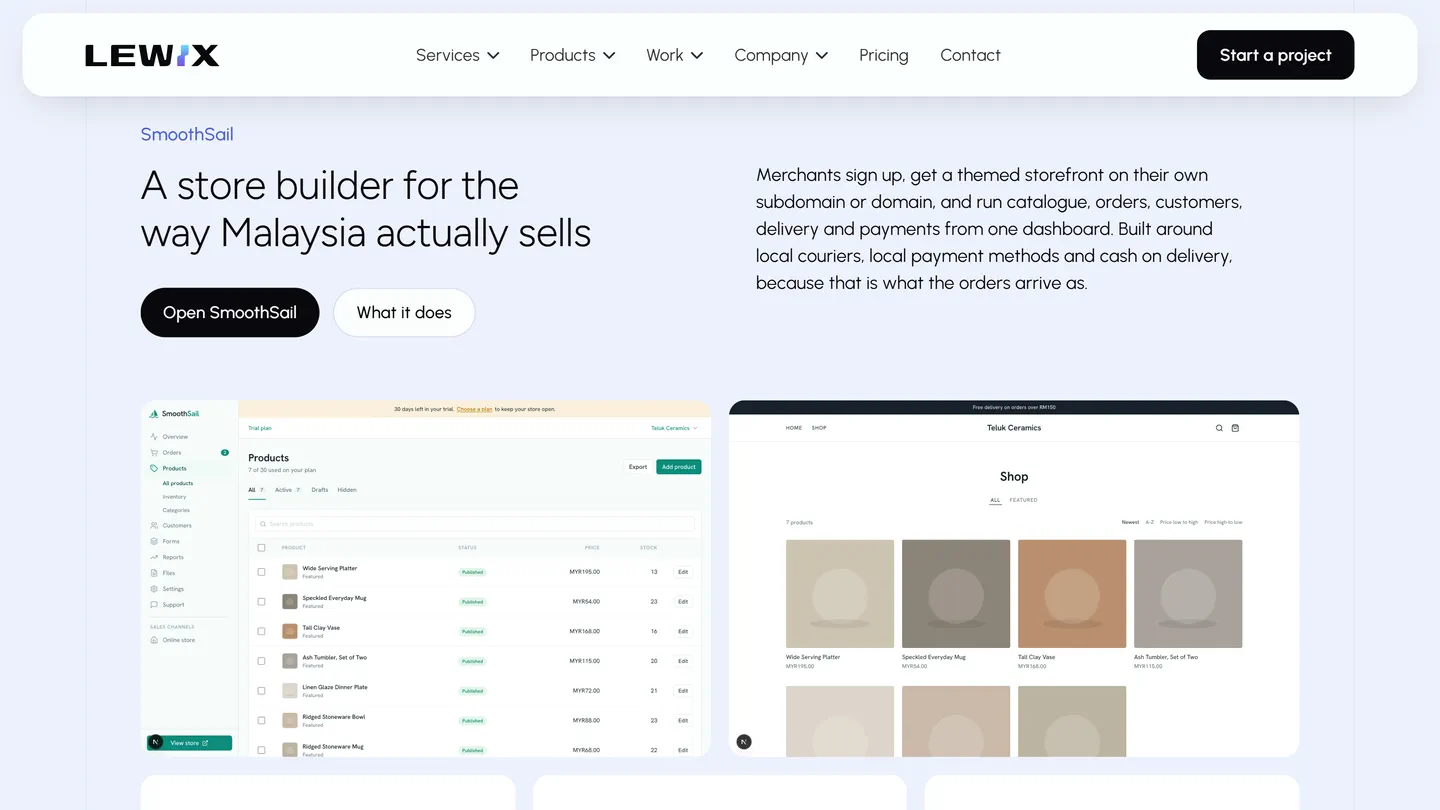Screen dimensions: 1440x810
Task: Switch to the Drafts tab in Products dashboard
Action: click(x=320, y=490)
